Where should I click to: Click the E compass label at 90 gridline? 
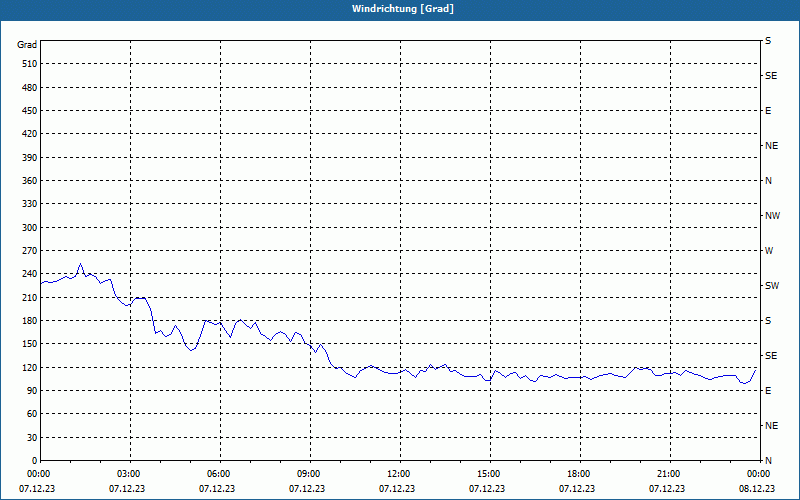coord(768,390)
